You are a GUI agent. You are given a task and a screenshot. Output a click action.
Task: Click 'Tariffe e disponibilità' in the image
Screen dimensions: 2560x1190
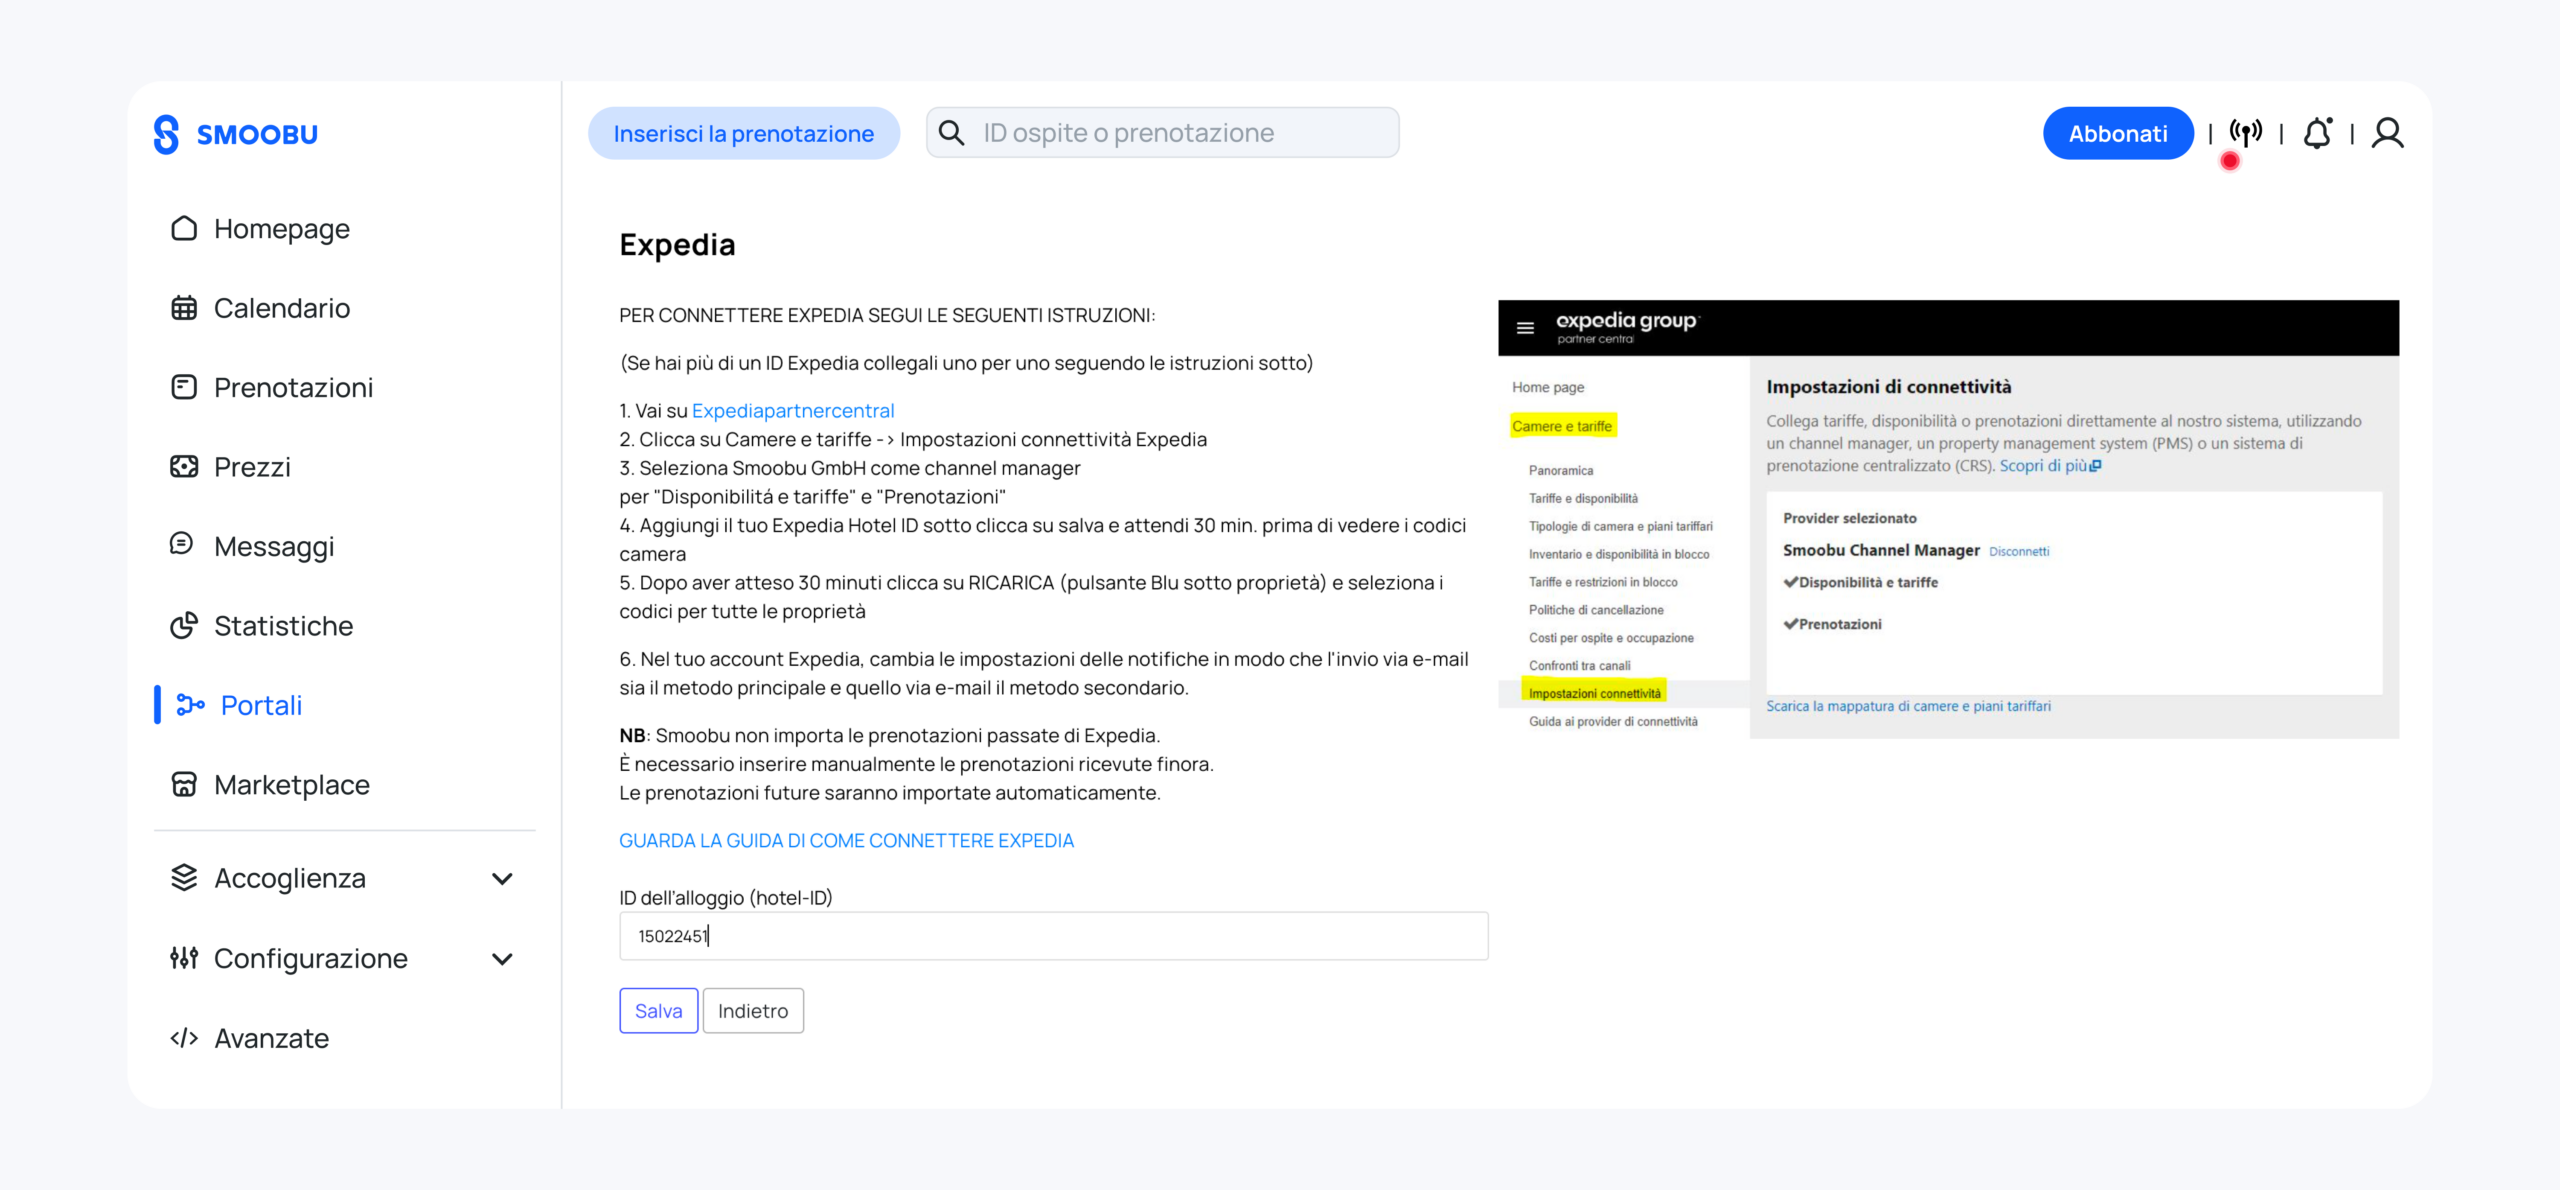click(x=1583, y=498)
